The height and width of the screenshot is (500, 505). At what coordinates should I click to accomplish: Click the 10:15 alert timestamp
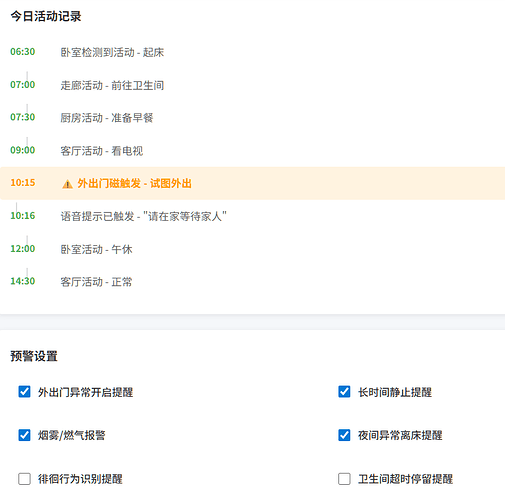pyautogui.click(x=23, y=183)
